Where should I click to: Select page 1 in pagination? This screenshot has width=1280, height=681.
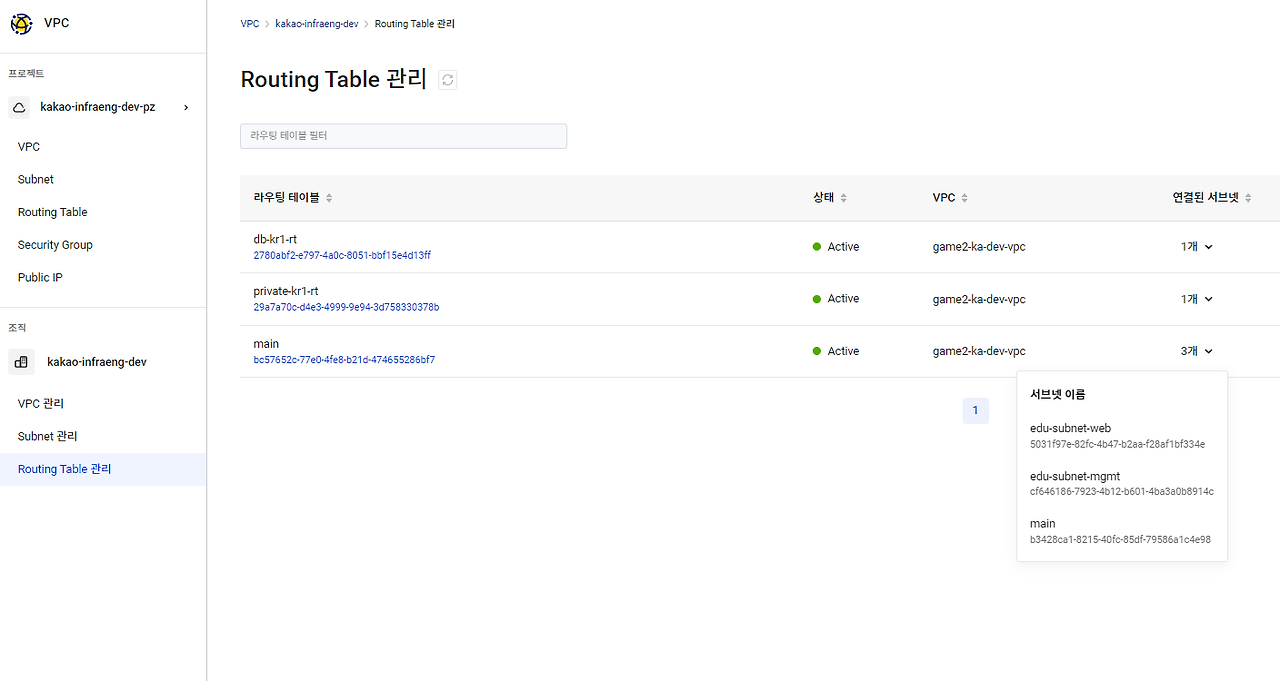[975, 410]
